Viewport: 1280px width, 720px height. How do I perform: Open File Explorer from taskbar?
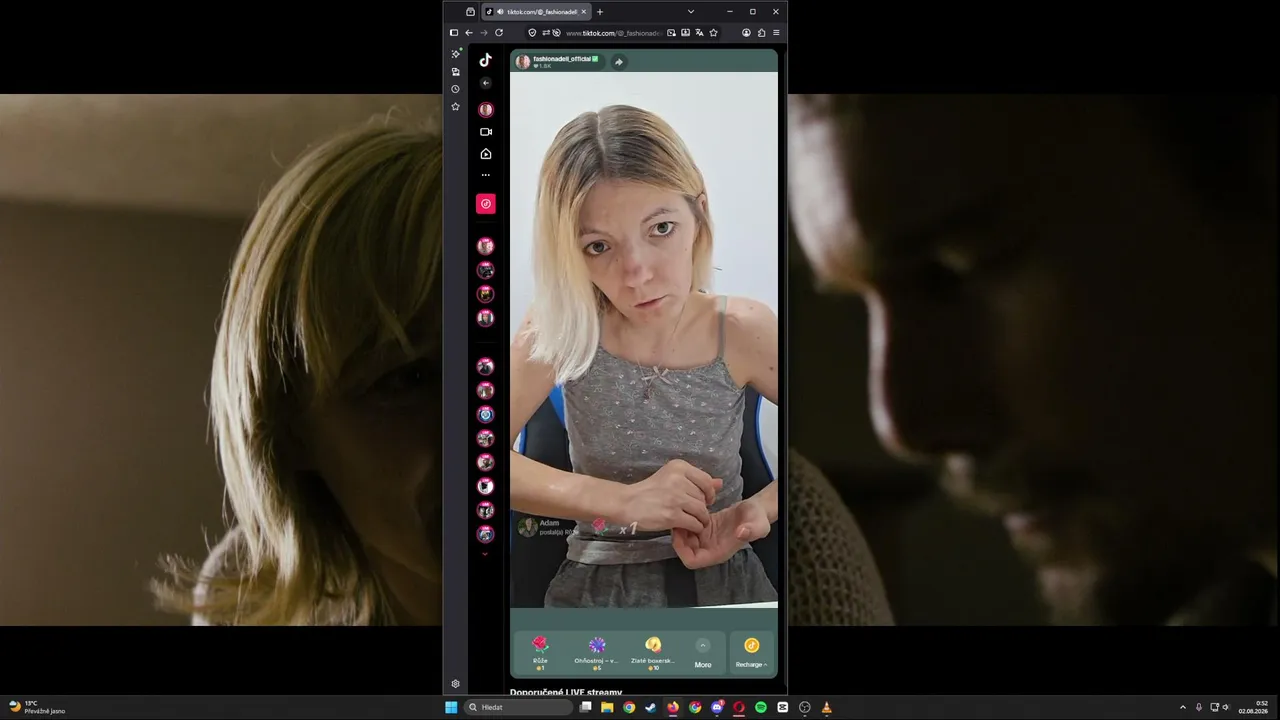607,707
